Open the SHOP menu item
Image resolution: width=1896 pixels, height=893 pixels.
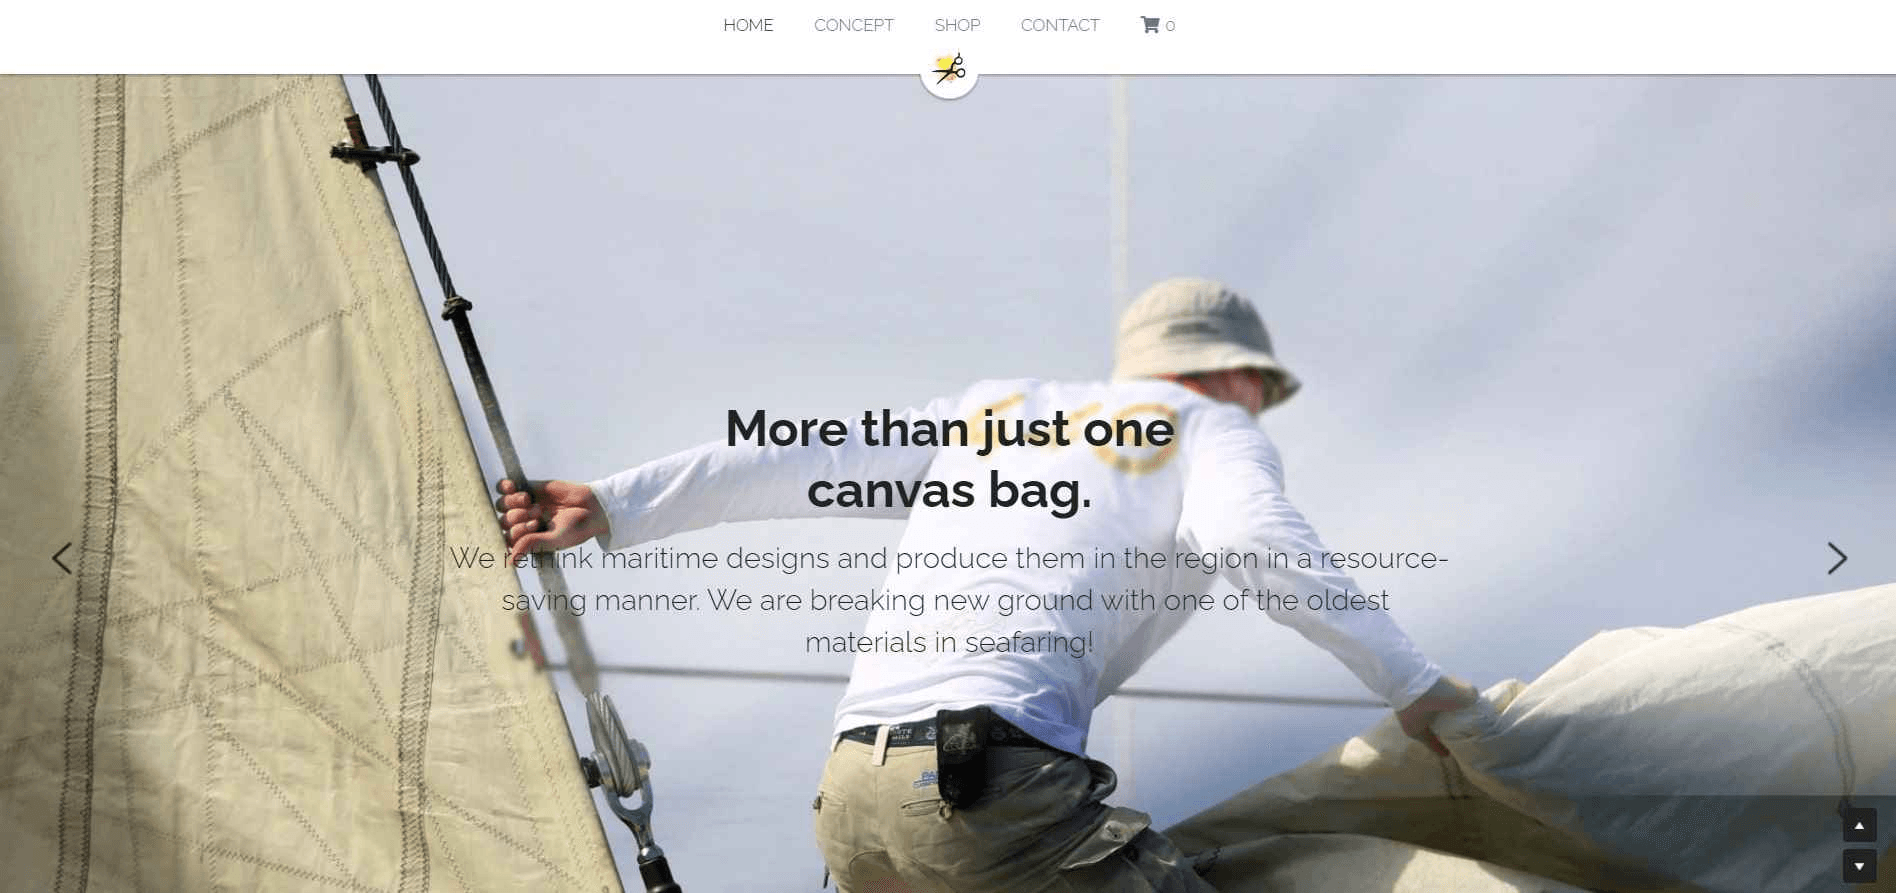957,25
